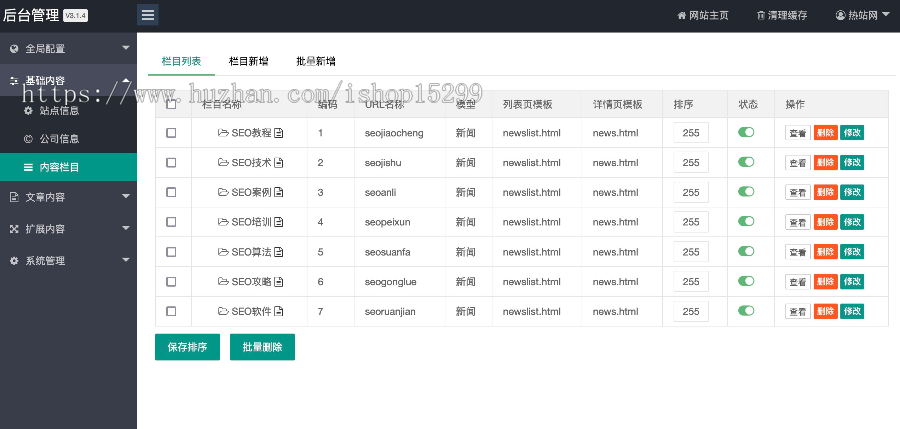Toggle status switch for seoruanjian
Image resolution: width=900 pixels, height=429 pixels.
pyautogui.click(x=746, y=311)
